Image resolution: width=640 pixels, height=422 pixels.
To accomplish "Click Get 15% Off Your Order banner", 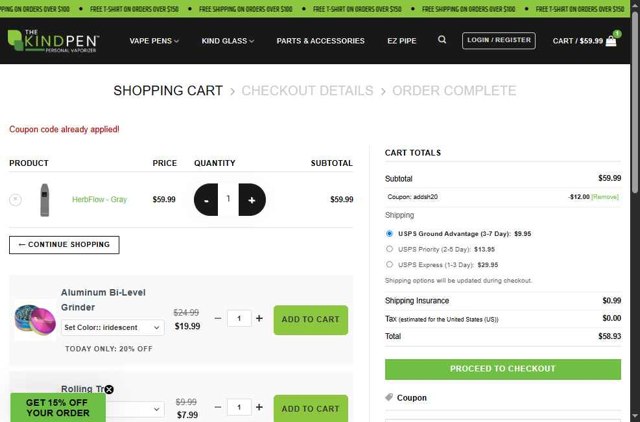I will coord(58,407).
